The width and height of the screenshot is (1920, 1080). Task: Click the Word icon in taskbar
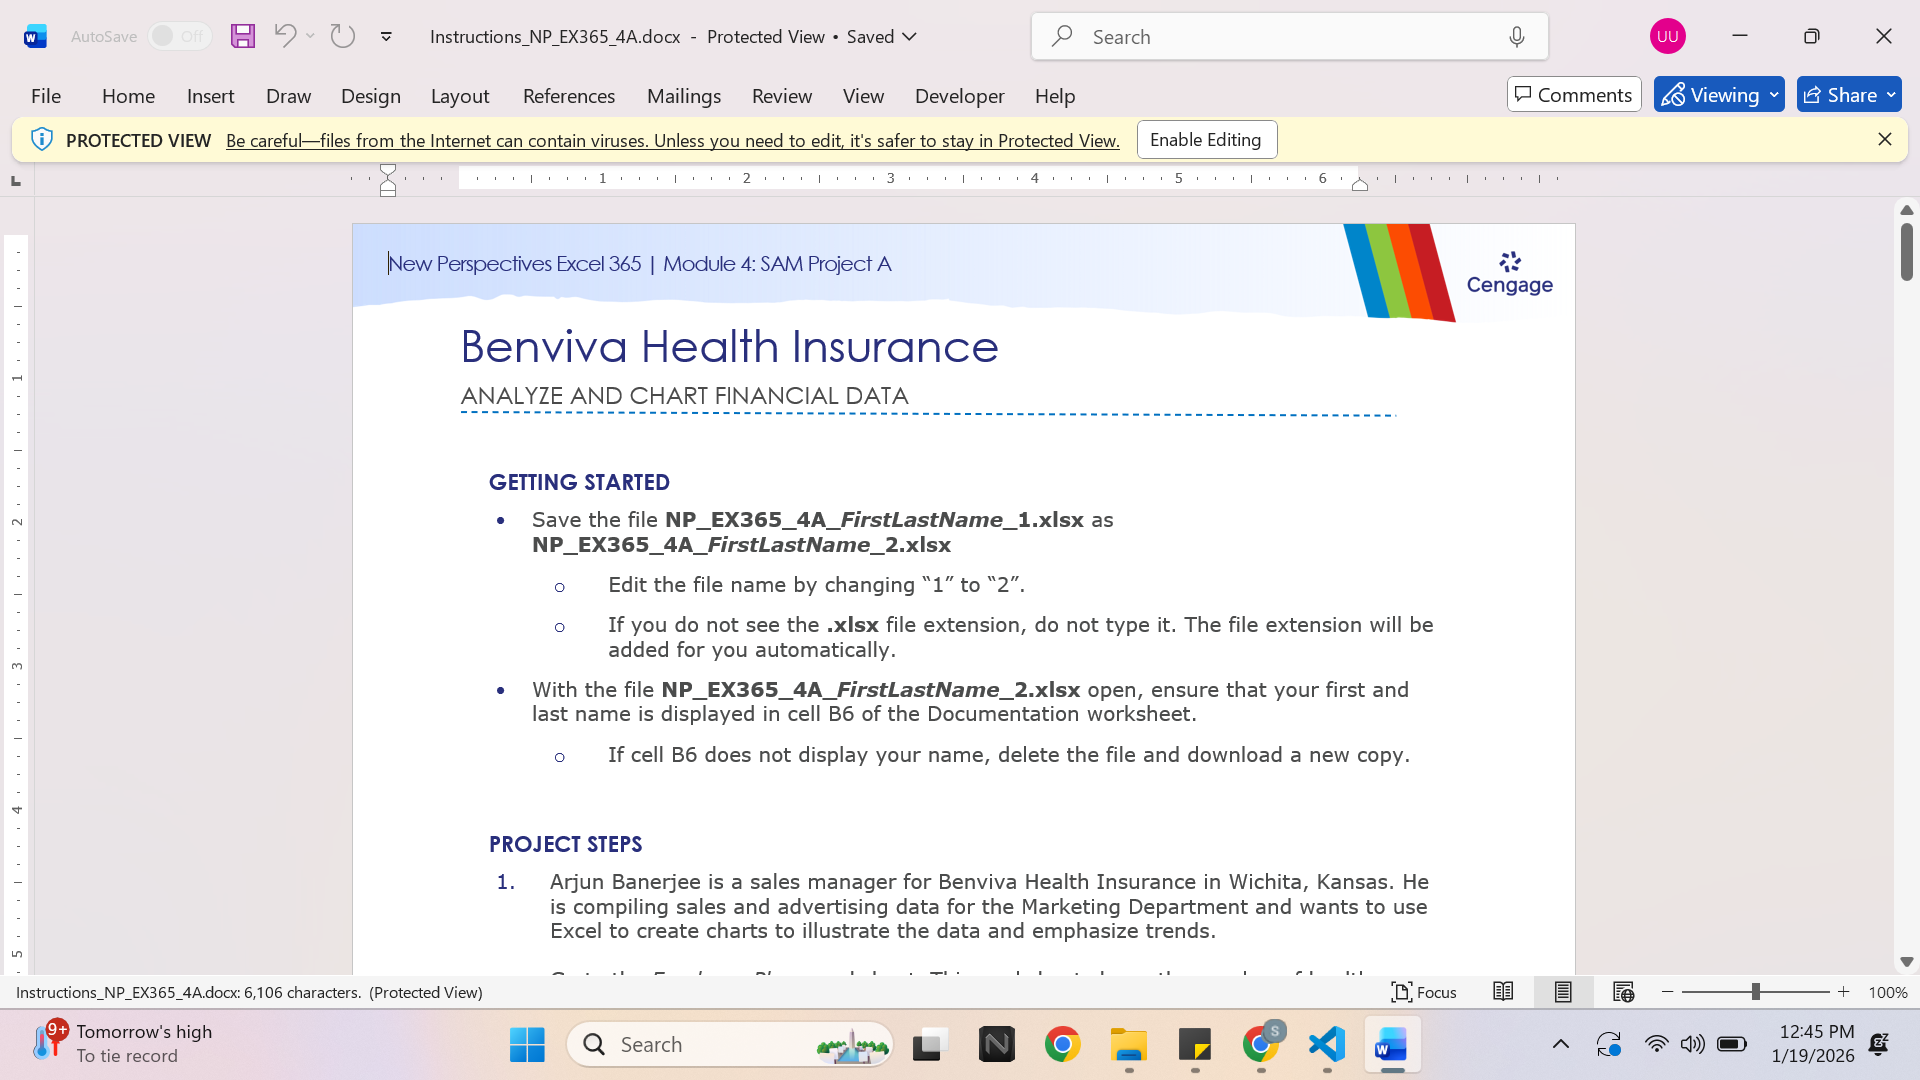(x=1392, y=1045)
